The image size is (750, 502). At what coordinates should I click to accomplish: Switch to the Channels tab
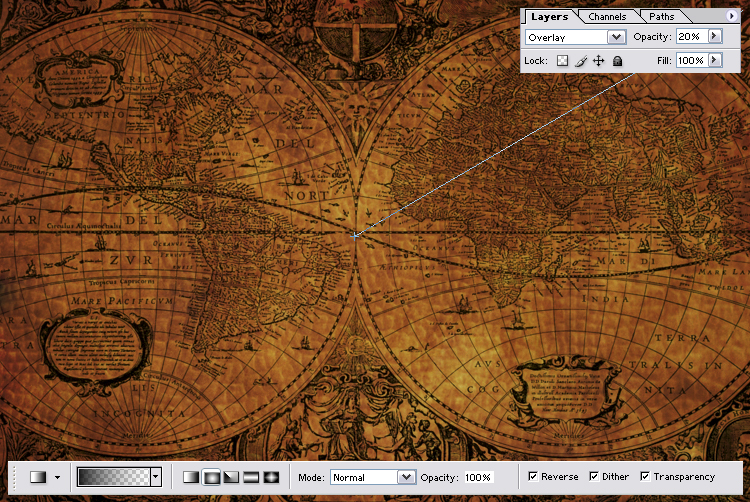[607, 16]
